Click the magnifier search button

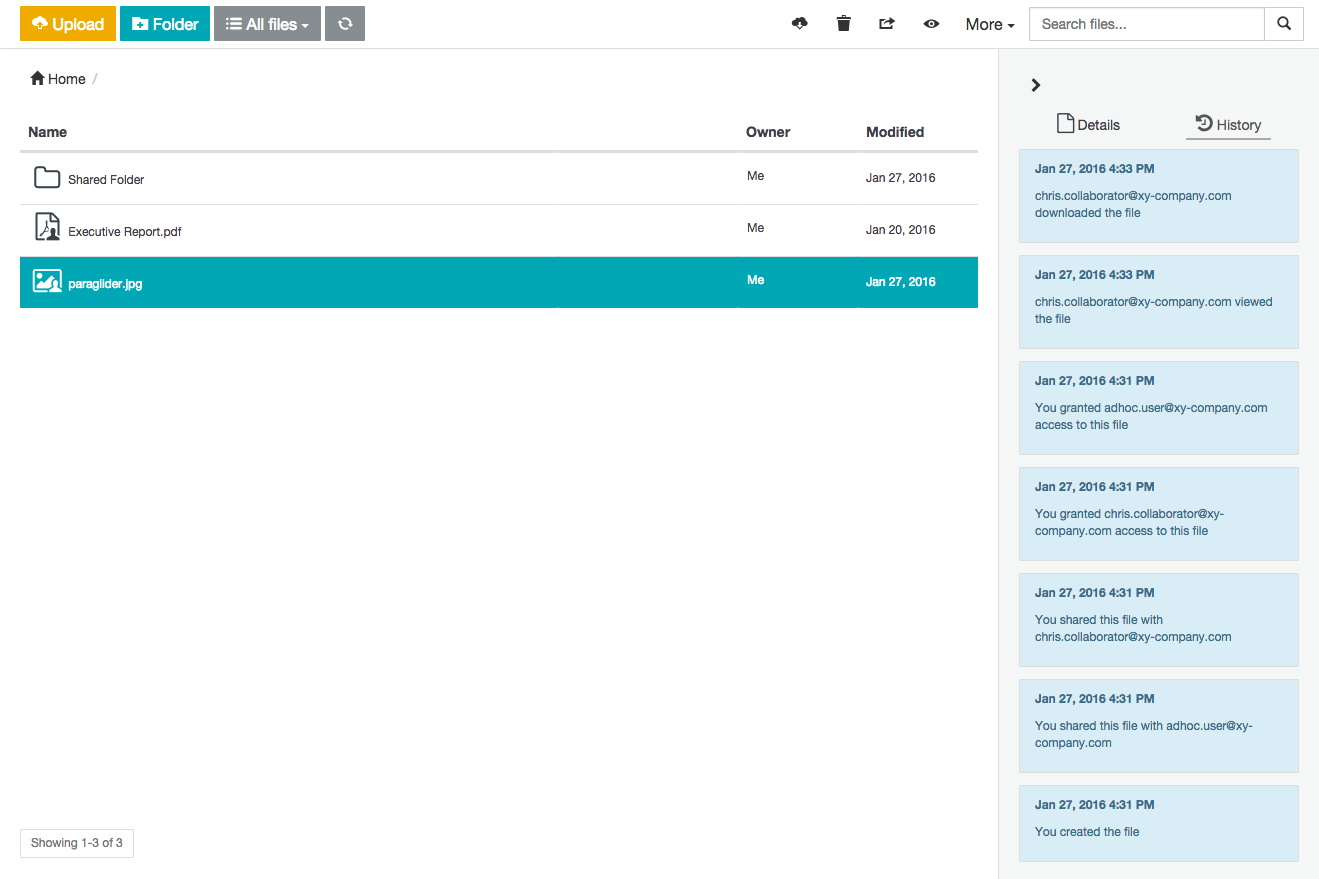[x=1284, y=24]
